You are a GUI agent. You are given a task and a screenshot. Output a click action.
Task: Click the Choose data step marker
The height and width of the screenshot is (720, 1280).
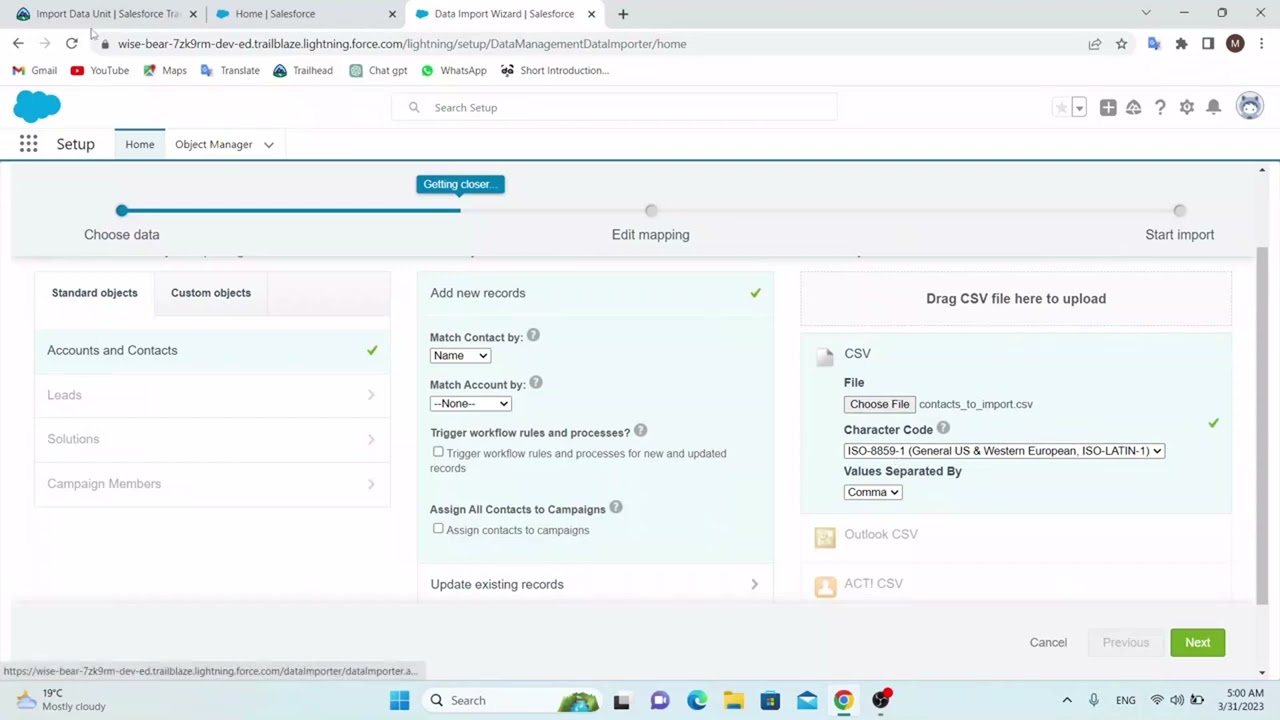(122, 210)
